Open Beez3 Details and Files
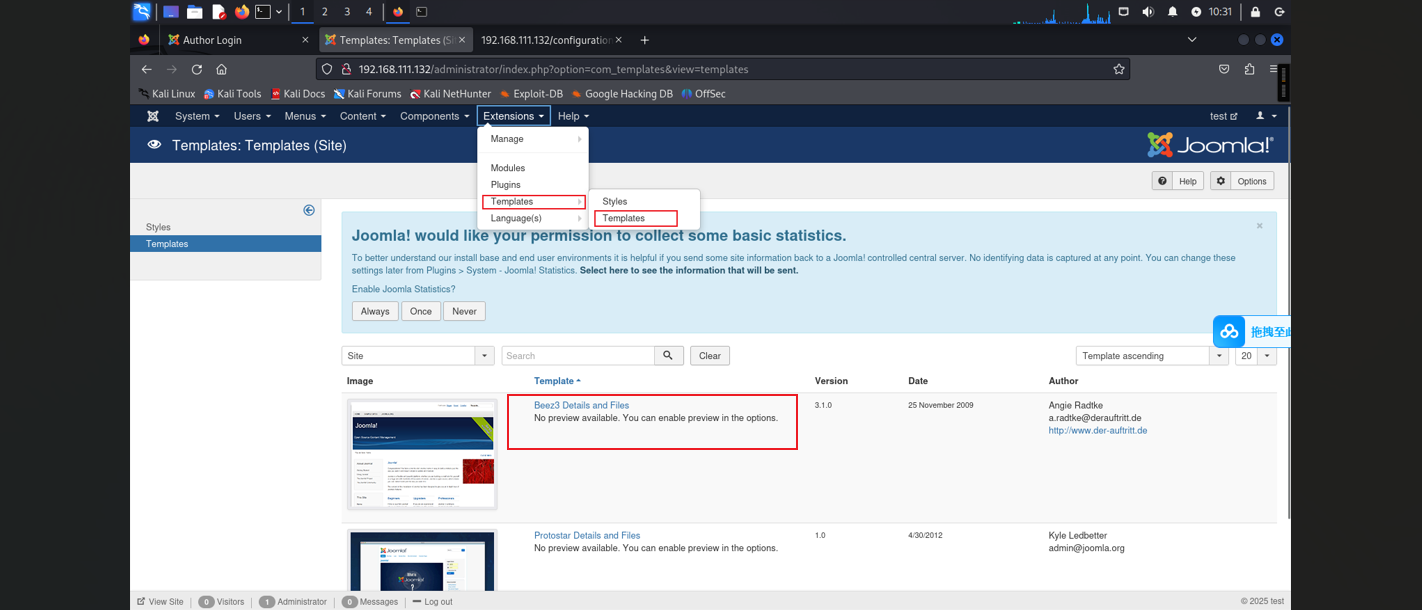Screen dimensions: 1422x610 point(581,405)
